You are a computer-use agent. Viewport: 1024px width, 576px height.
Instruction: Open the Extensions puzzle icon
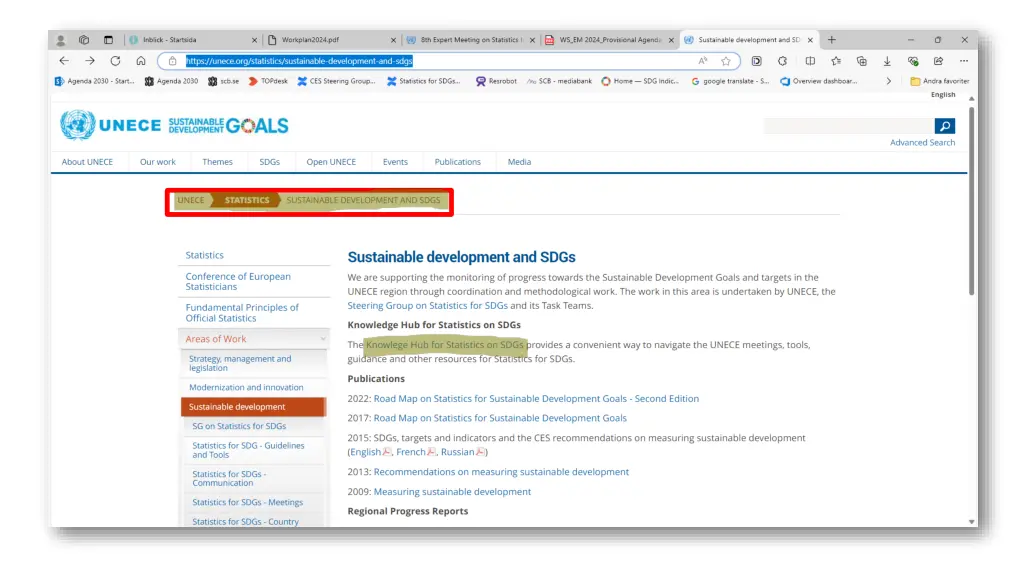782,61
